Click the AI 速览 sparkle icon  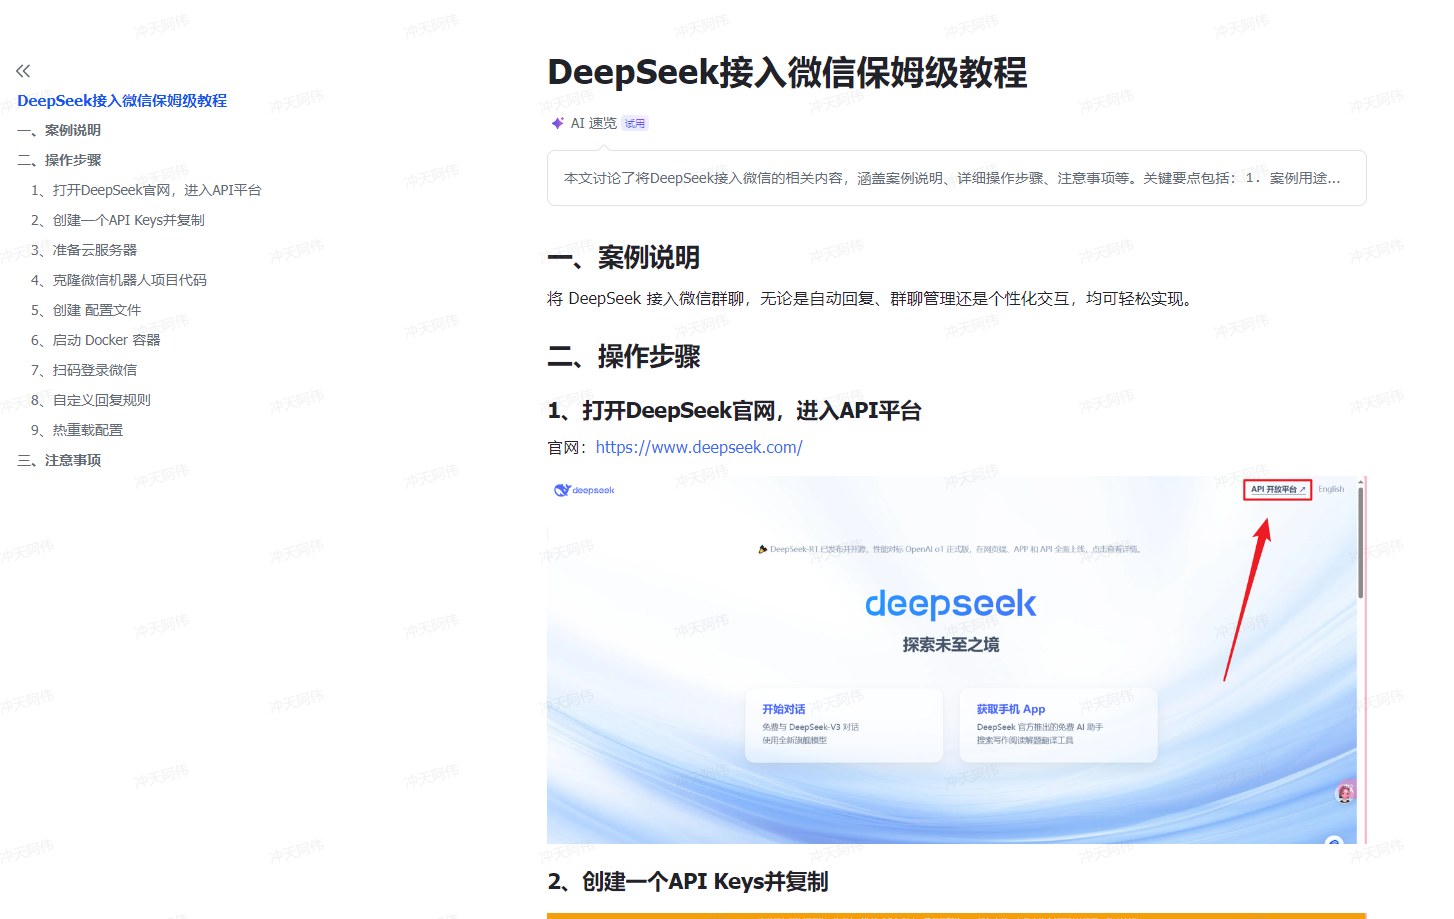tap(558, 123)
